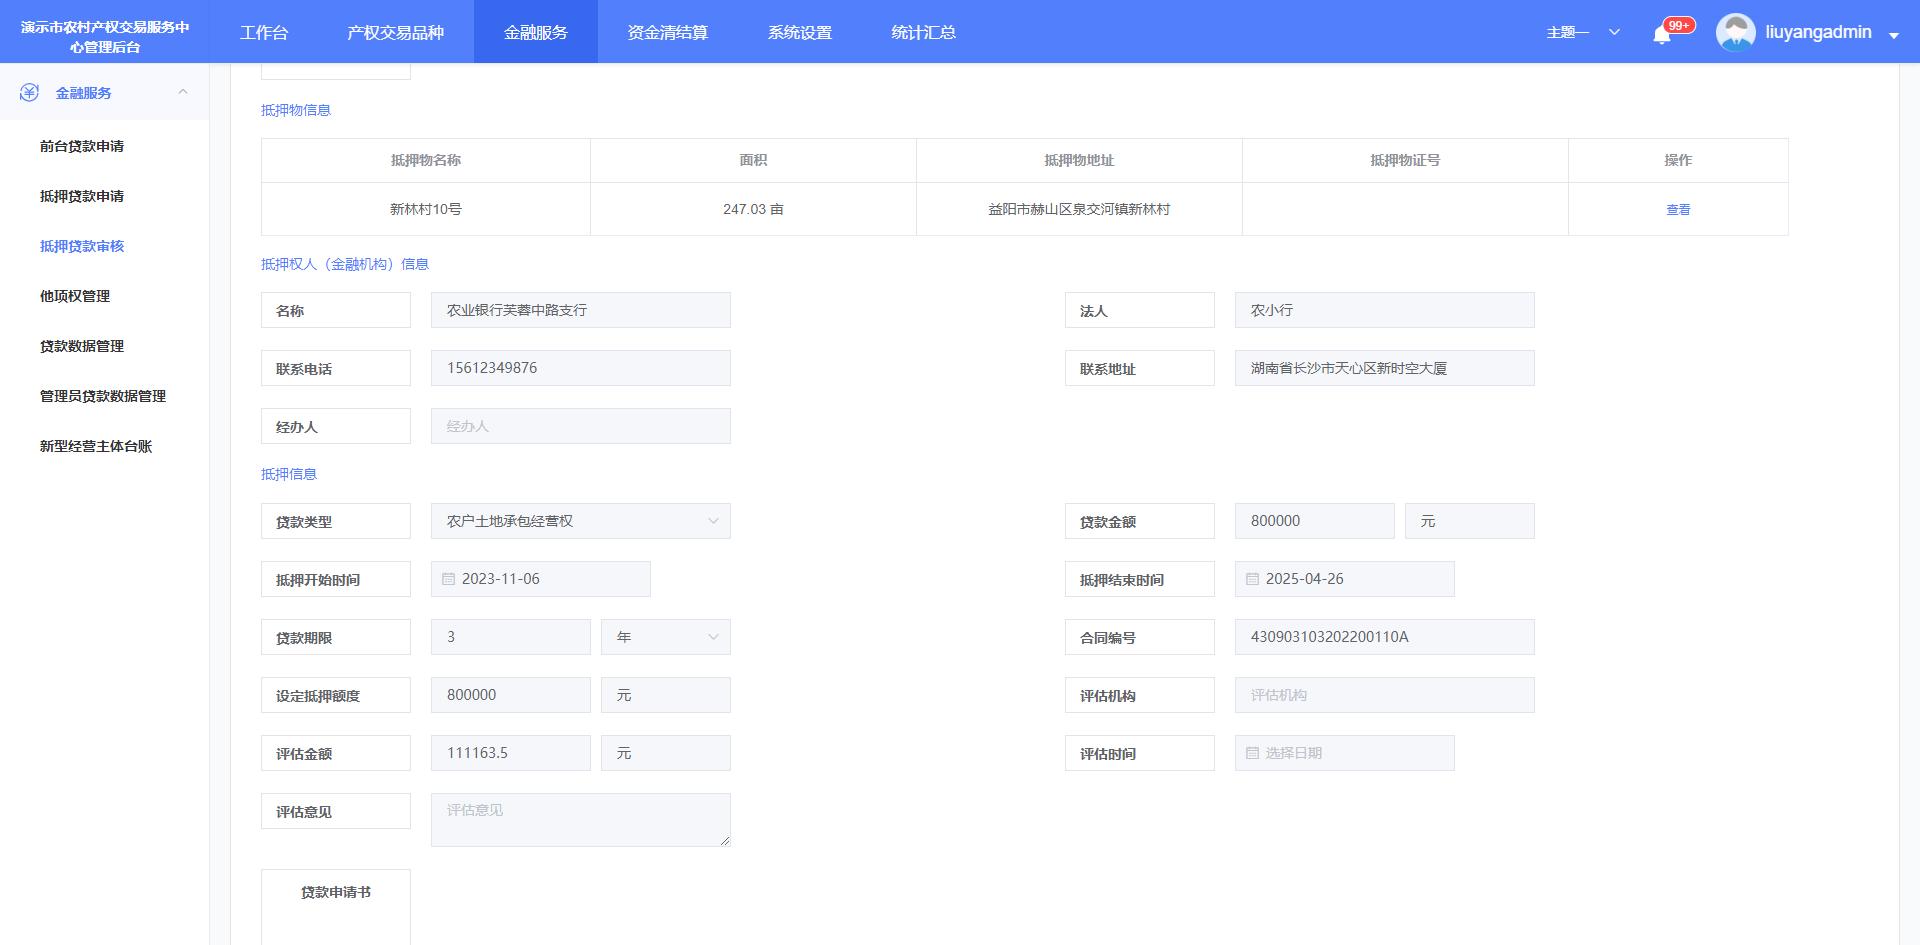Click calendar icon in 抵押开始时间 field
This screenshot has height=945, width=1920.
coord(449,579)
